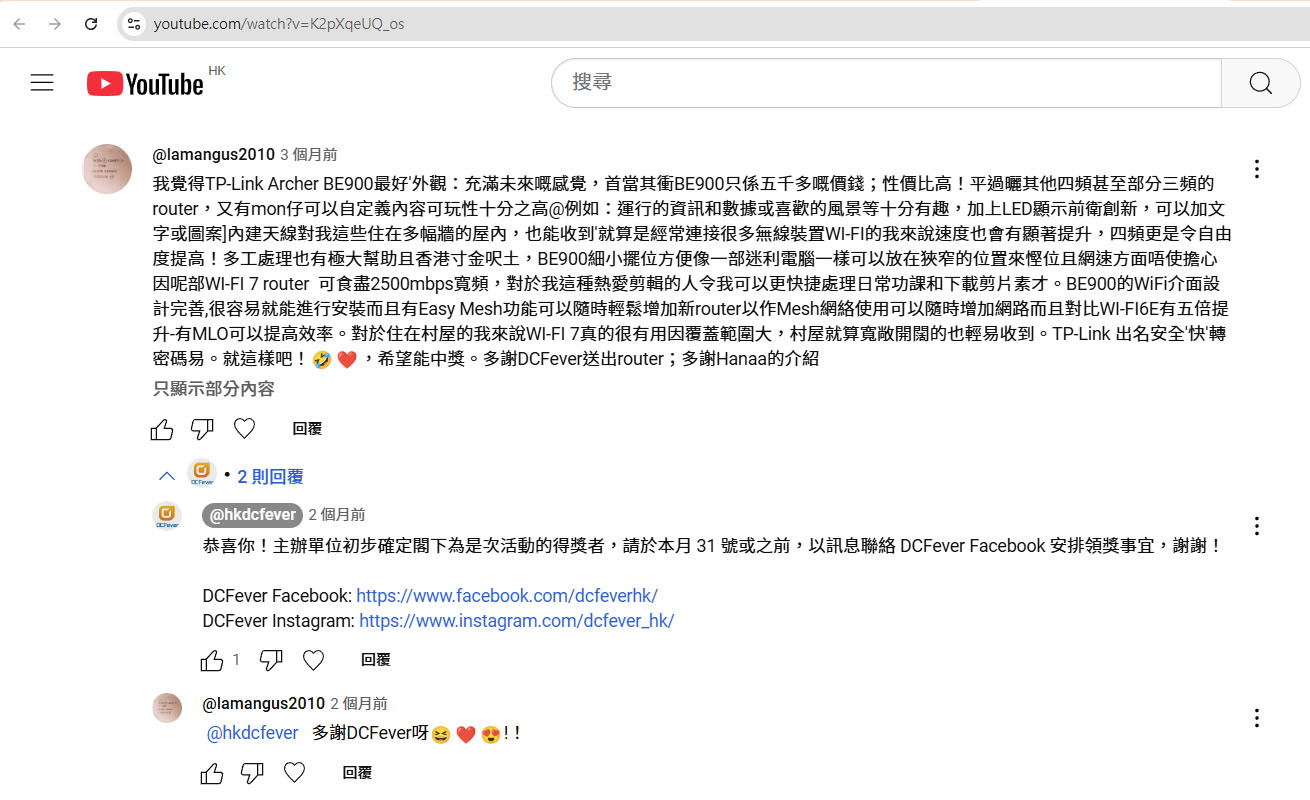This screenshot has width=1310, height=800.
Task: Like the hkdcfever winner announcement reply
Action: point(212,660)
